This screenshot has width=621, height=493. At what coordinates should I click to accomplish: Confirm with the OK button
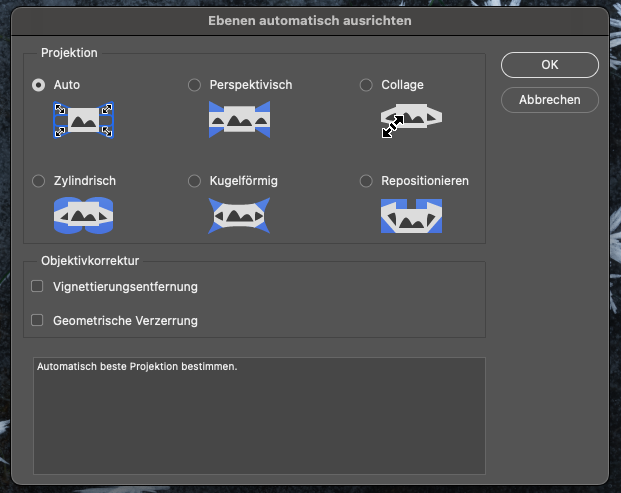click(x=550, y=65)
